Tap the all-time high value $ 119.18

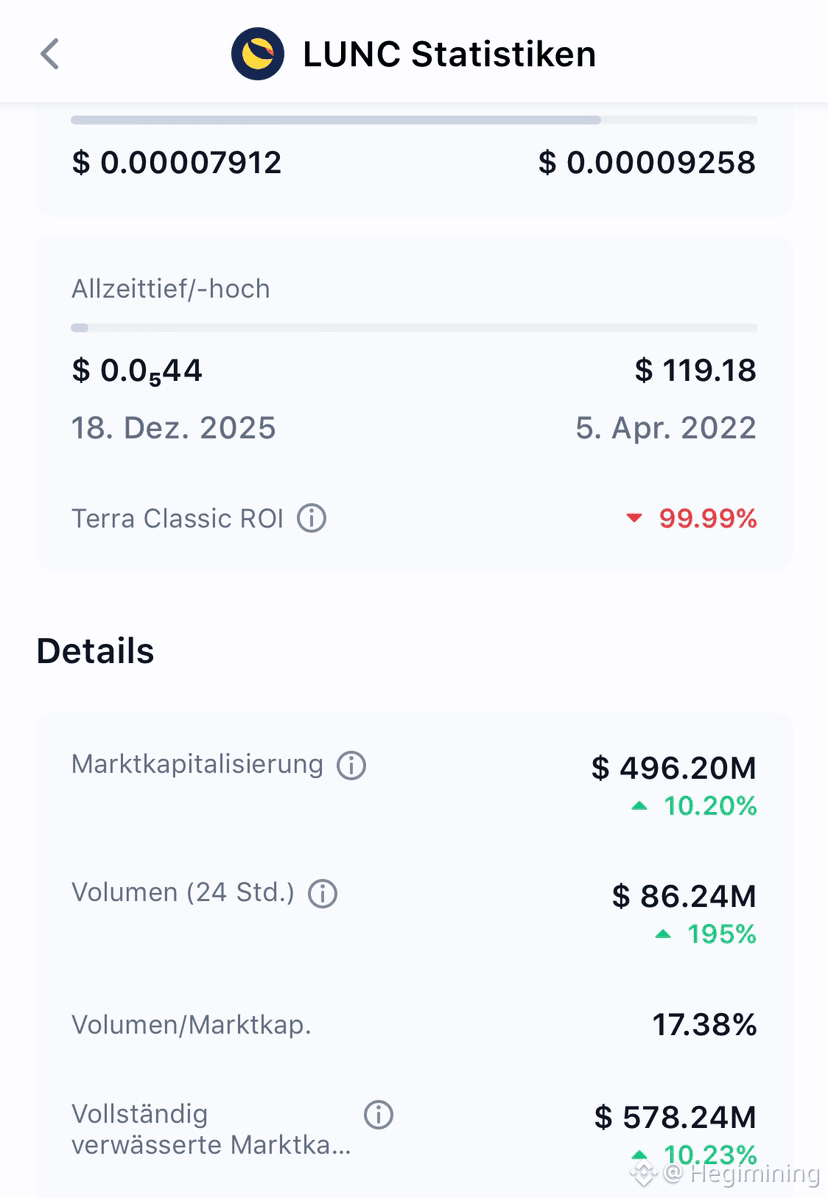(695, 371)
